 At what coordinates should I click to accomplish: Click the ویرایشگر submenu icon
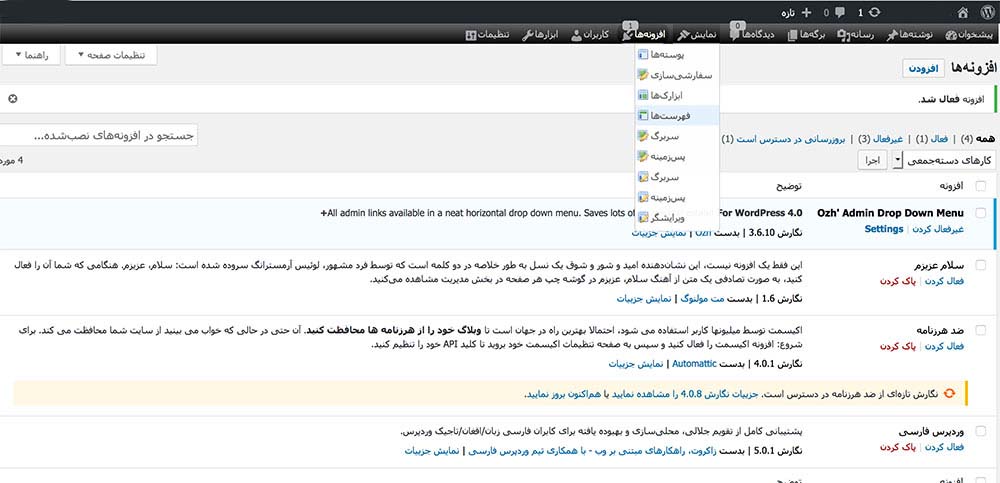[643, 217]
